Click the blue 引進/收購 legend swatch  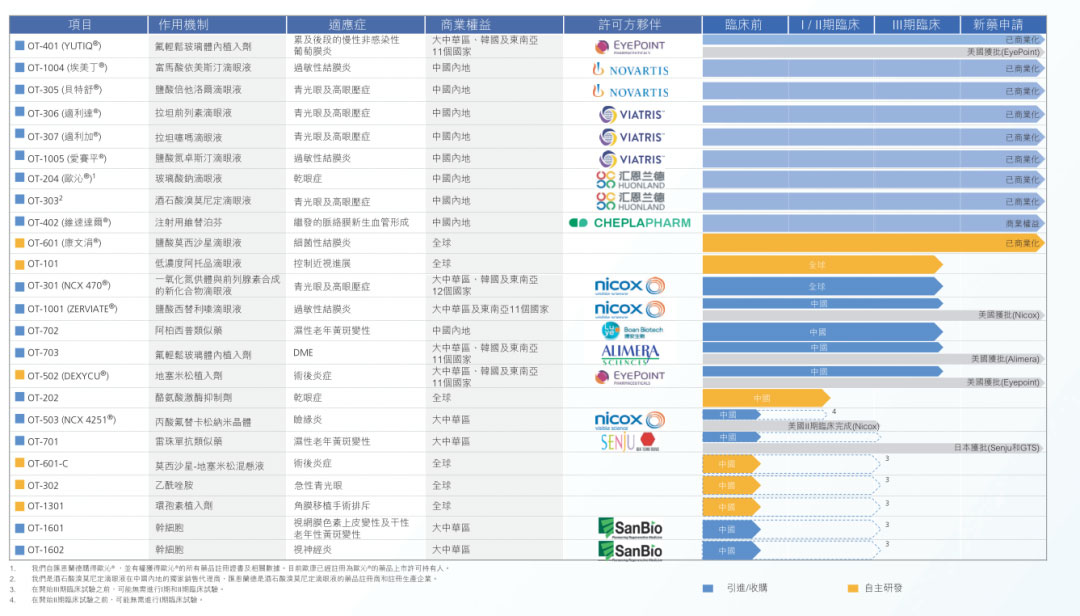tap(708, 588)
